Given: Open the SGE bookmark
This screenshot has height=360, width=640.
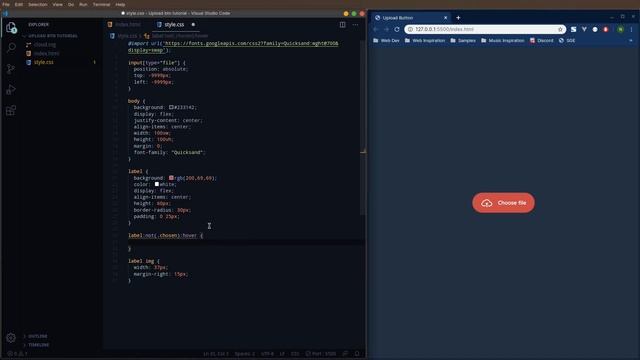Looking at the screenshot, I should pyautogui.click(x=567, y=40).
